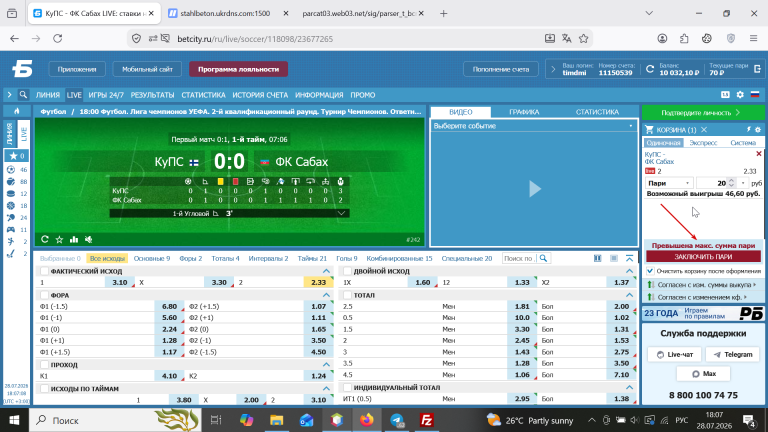Clear the bet slip with X next to КОРЗИНА
Screen dimensions: 768x432
[704, 130]
